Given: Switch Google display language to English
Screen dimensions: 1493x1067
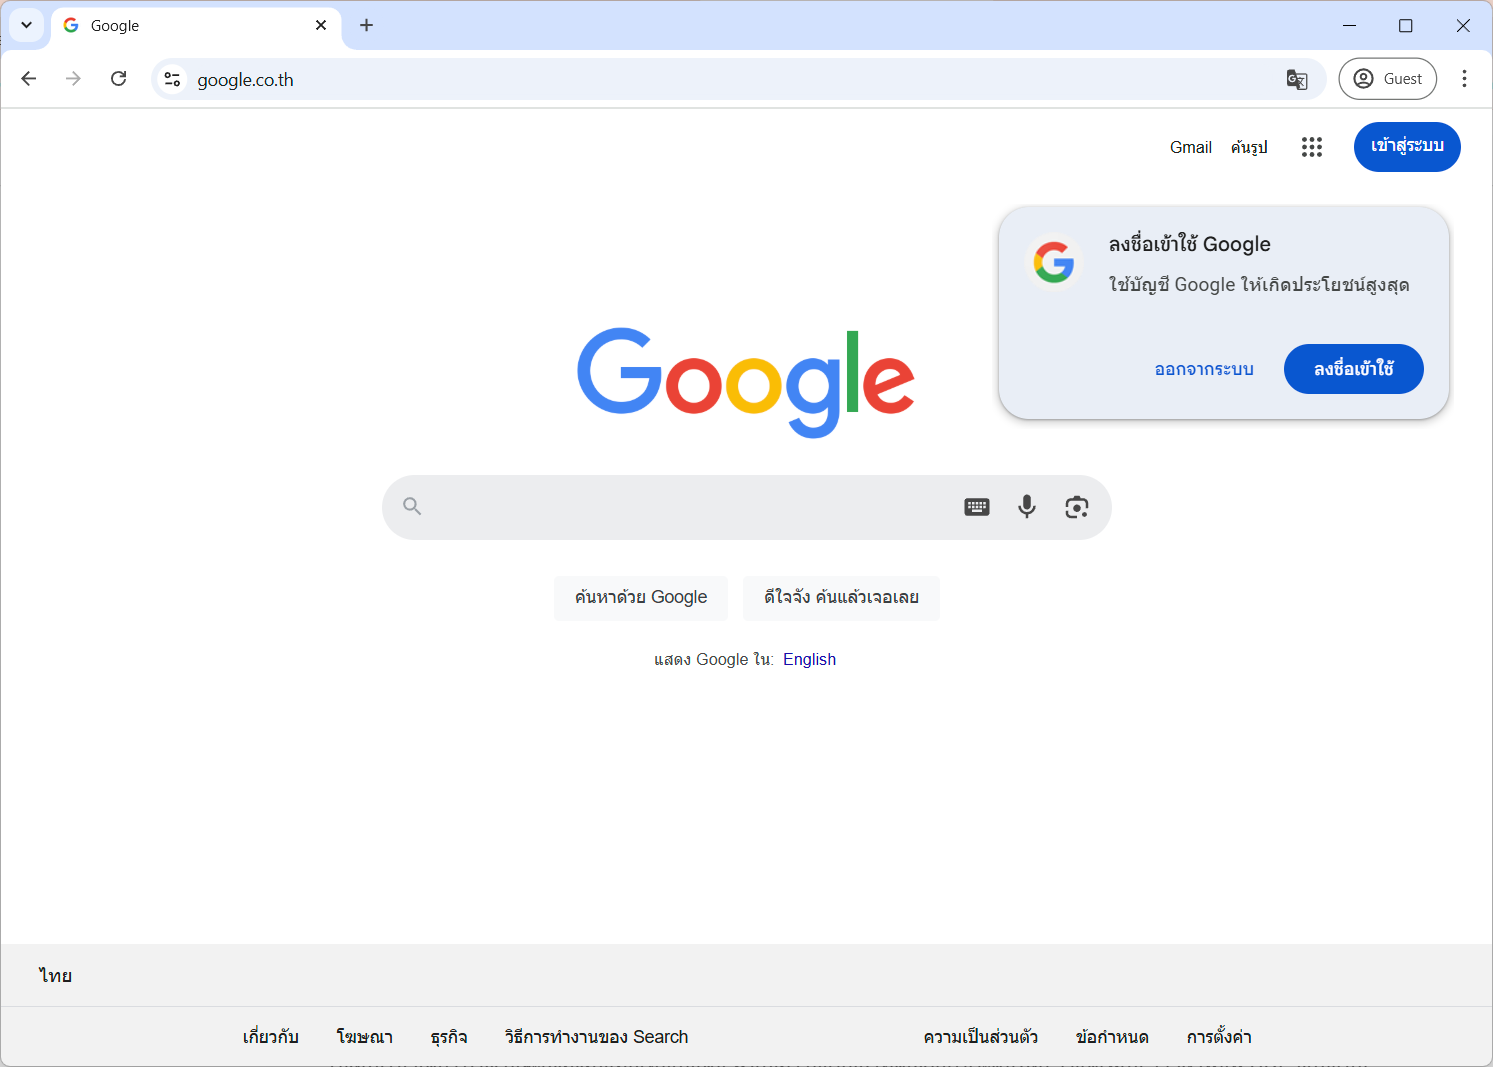Looking at the screenshot, I should pyautogui.click(x=809, y=659).
